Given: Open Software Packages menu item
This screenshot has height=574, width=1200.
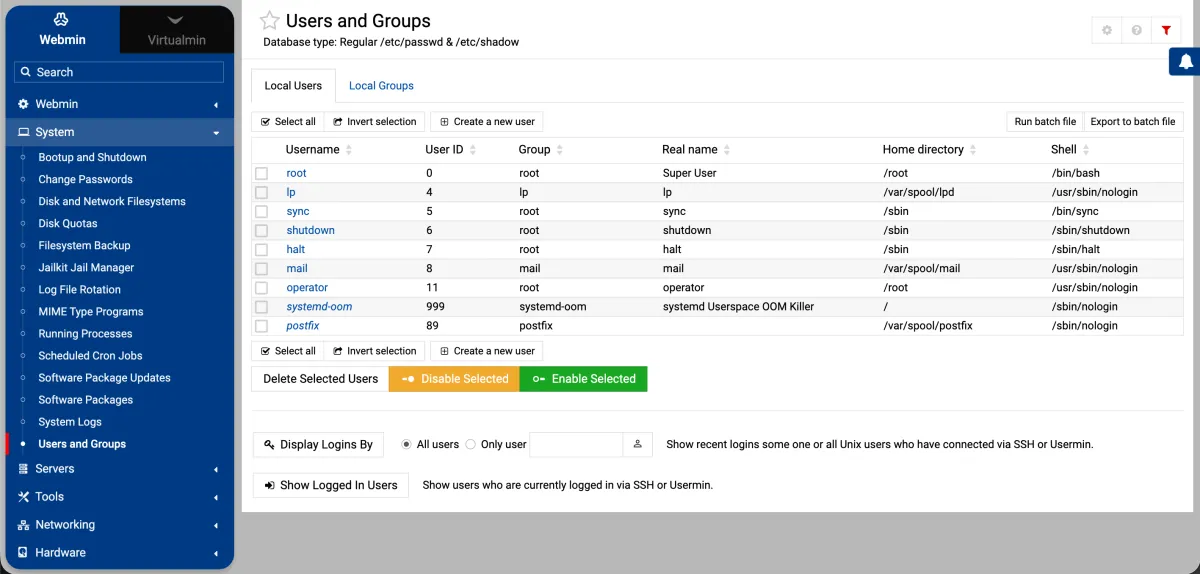Looking at the screenshot, I should 85,399.
